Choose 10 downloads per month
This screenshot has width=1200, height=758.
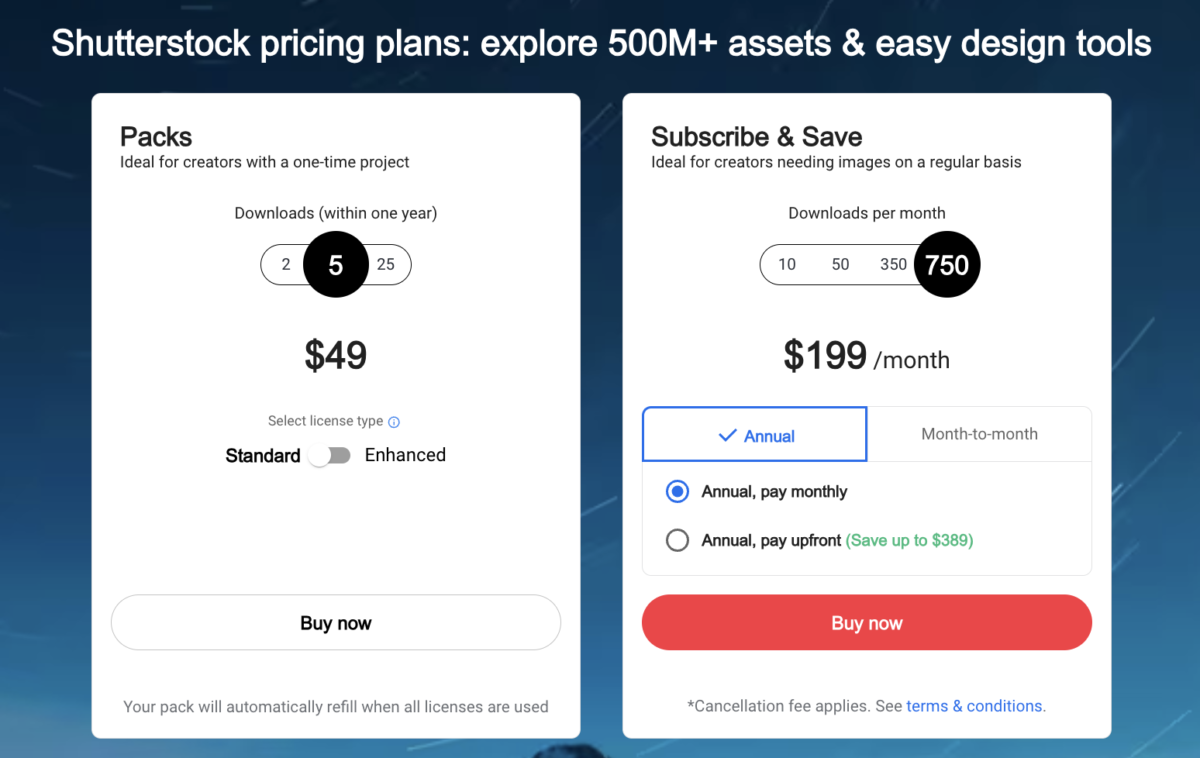coord(787,264)
